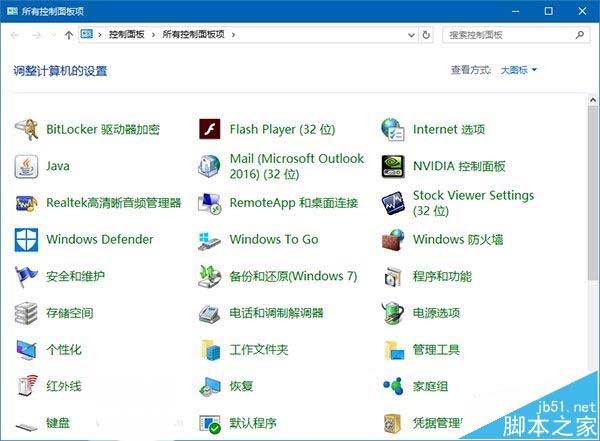This screenshot has height=441, width=600.
Task: Click the 调整计算机的设置 heading
Action: point(60,71)
